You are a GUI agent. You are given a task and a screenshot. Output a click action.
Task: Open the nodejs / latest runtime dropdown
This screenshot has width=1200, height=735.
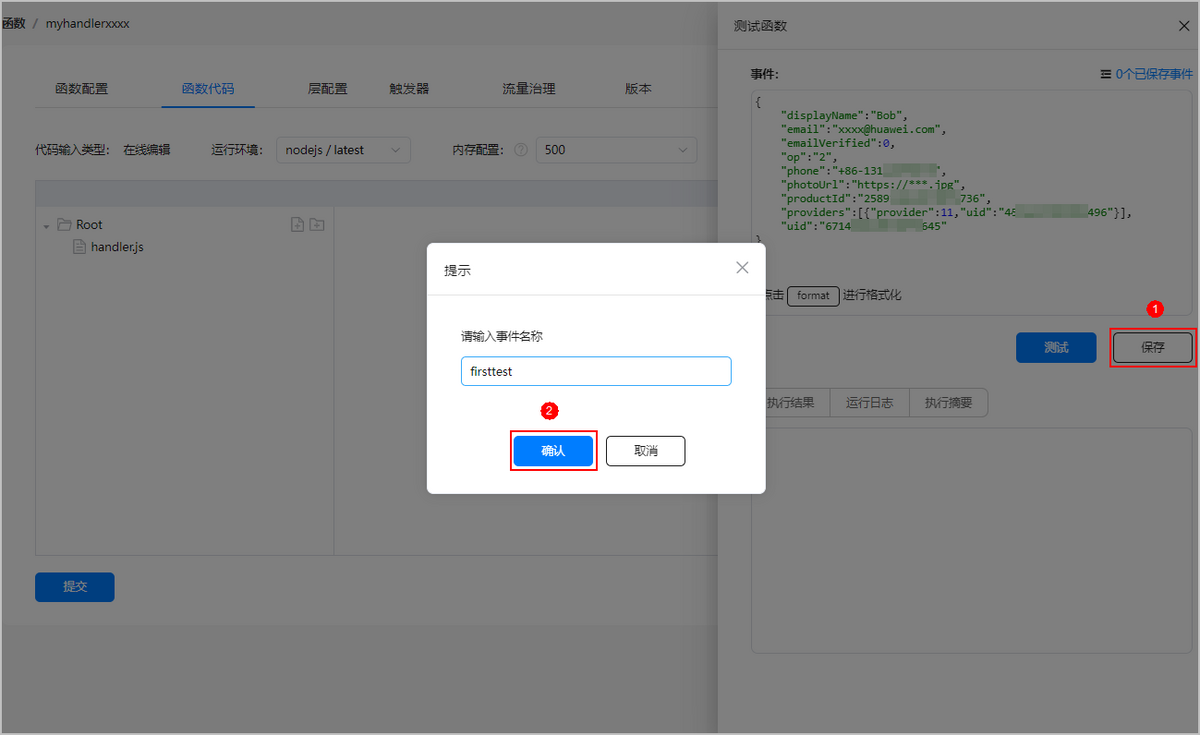click(341, 150)
